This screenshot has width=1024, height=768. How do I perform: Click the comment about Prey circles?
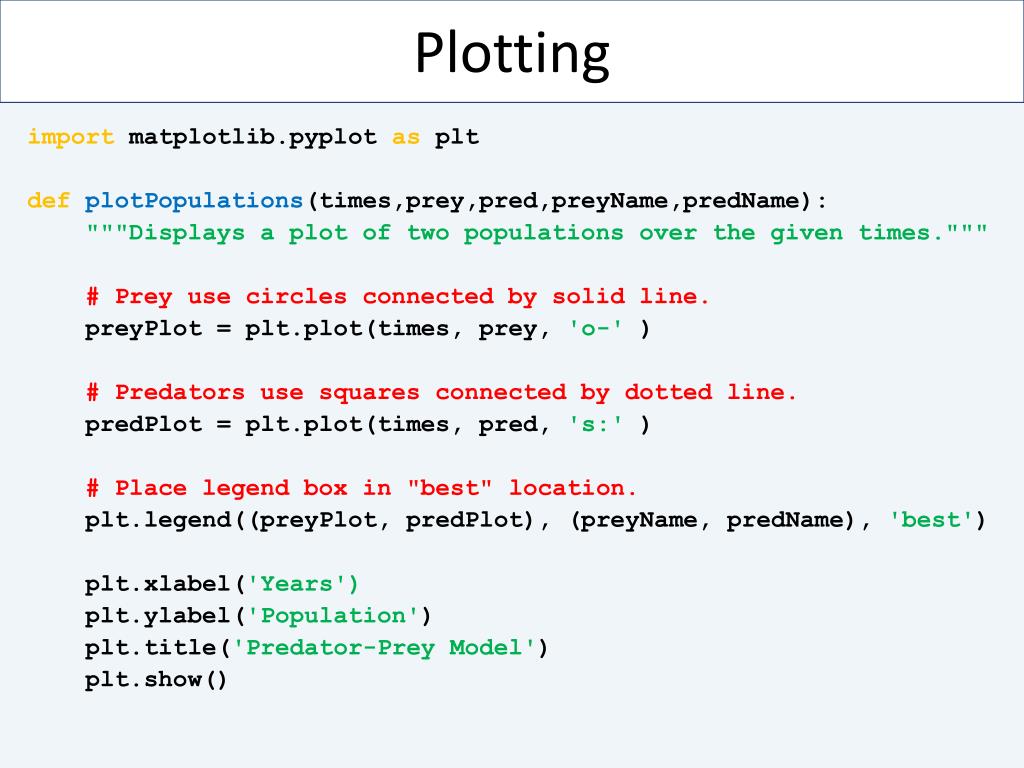[398, 296]
